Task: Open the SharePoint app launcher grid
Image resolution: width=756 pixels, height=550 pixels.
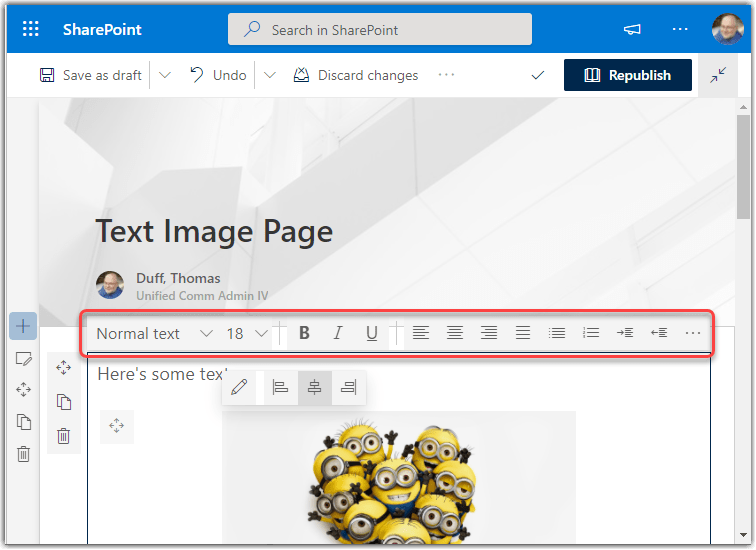Action: [31, 29]
